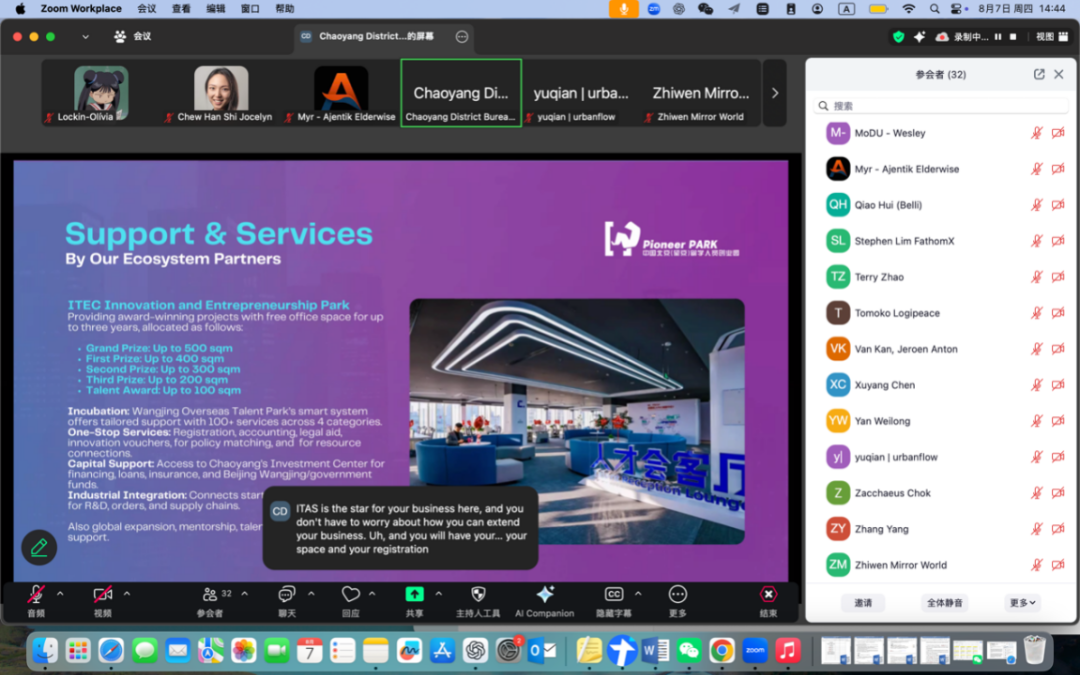The image size is (1080, 675).
Task: Open the 编辑 menu in menu bar
Action: coord(215,9)
